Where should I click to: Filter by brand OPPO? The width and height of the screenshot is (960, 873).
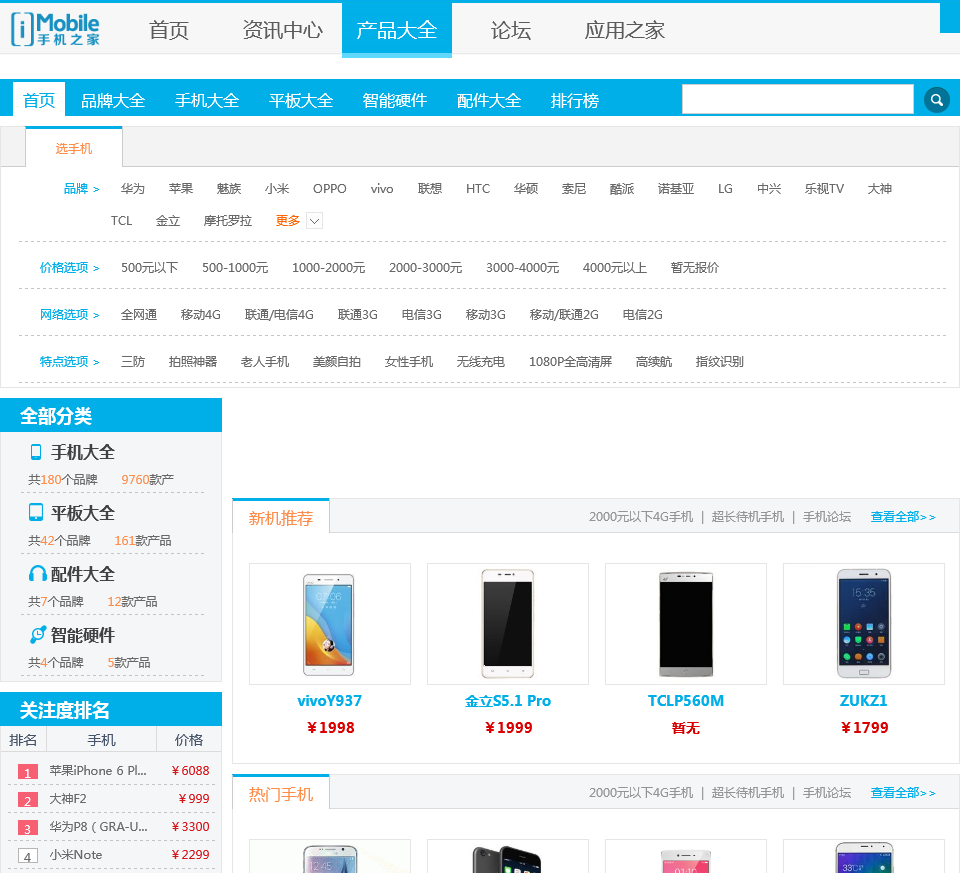[x=329, y=189]
